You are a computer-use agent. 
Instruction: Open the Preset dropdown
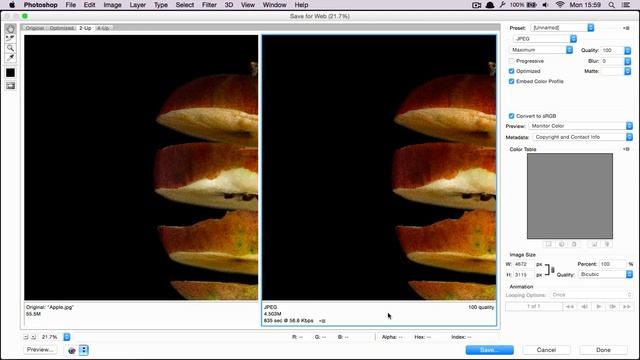click(x=562, y=28)
